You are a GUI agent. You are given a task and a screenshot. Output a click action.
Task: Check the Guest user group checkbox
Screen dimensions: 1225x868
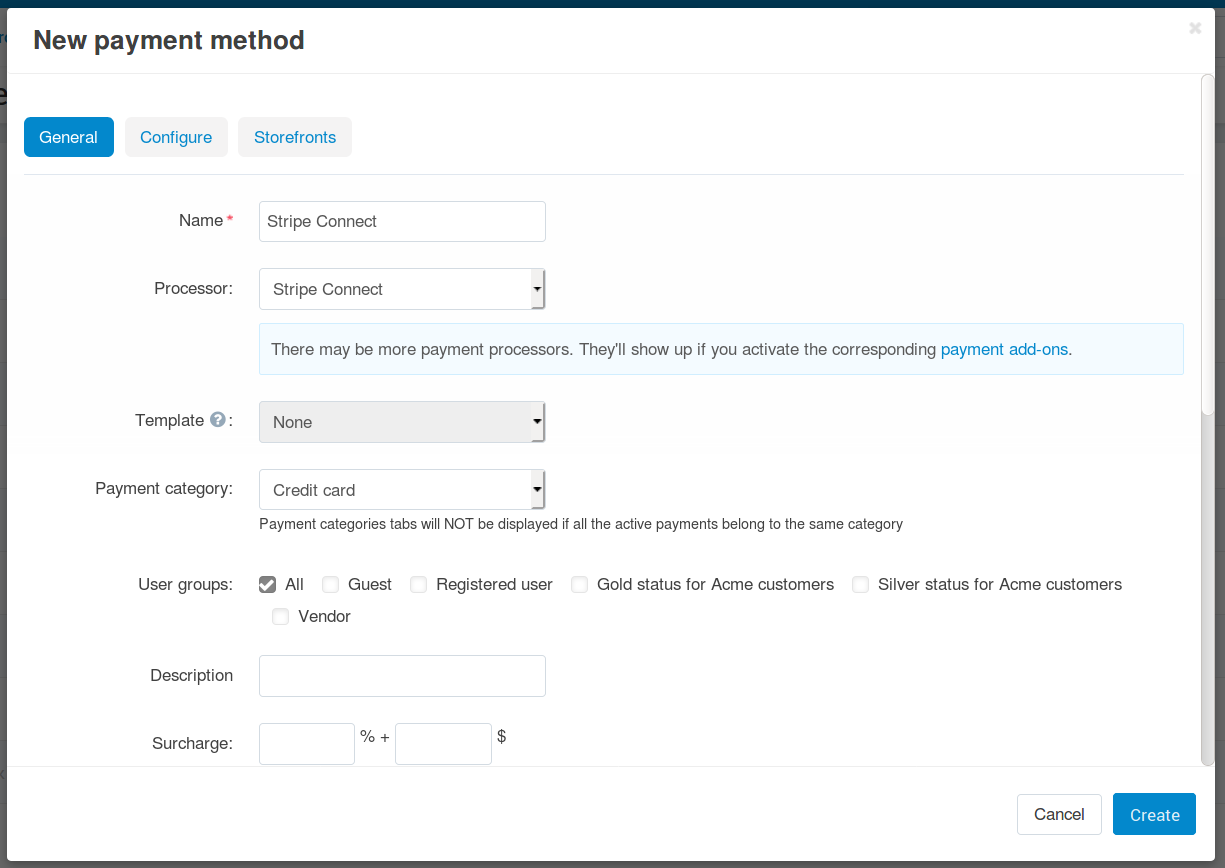(x=330, y=585)
